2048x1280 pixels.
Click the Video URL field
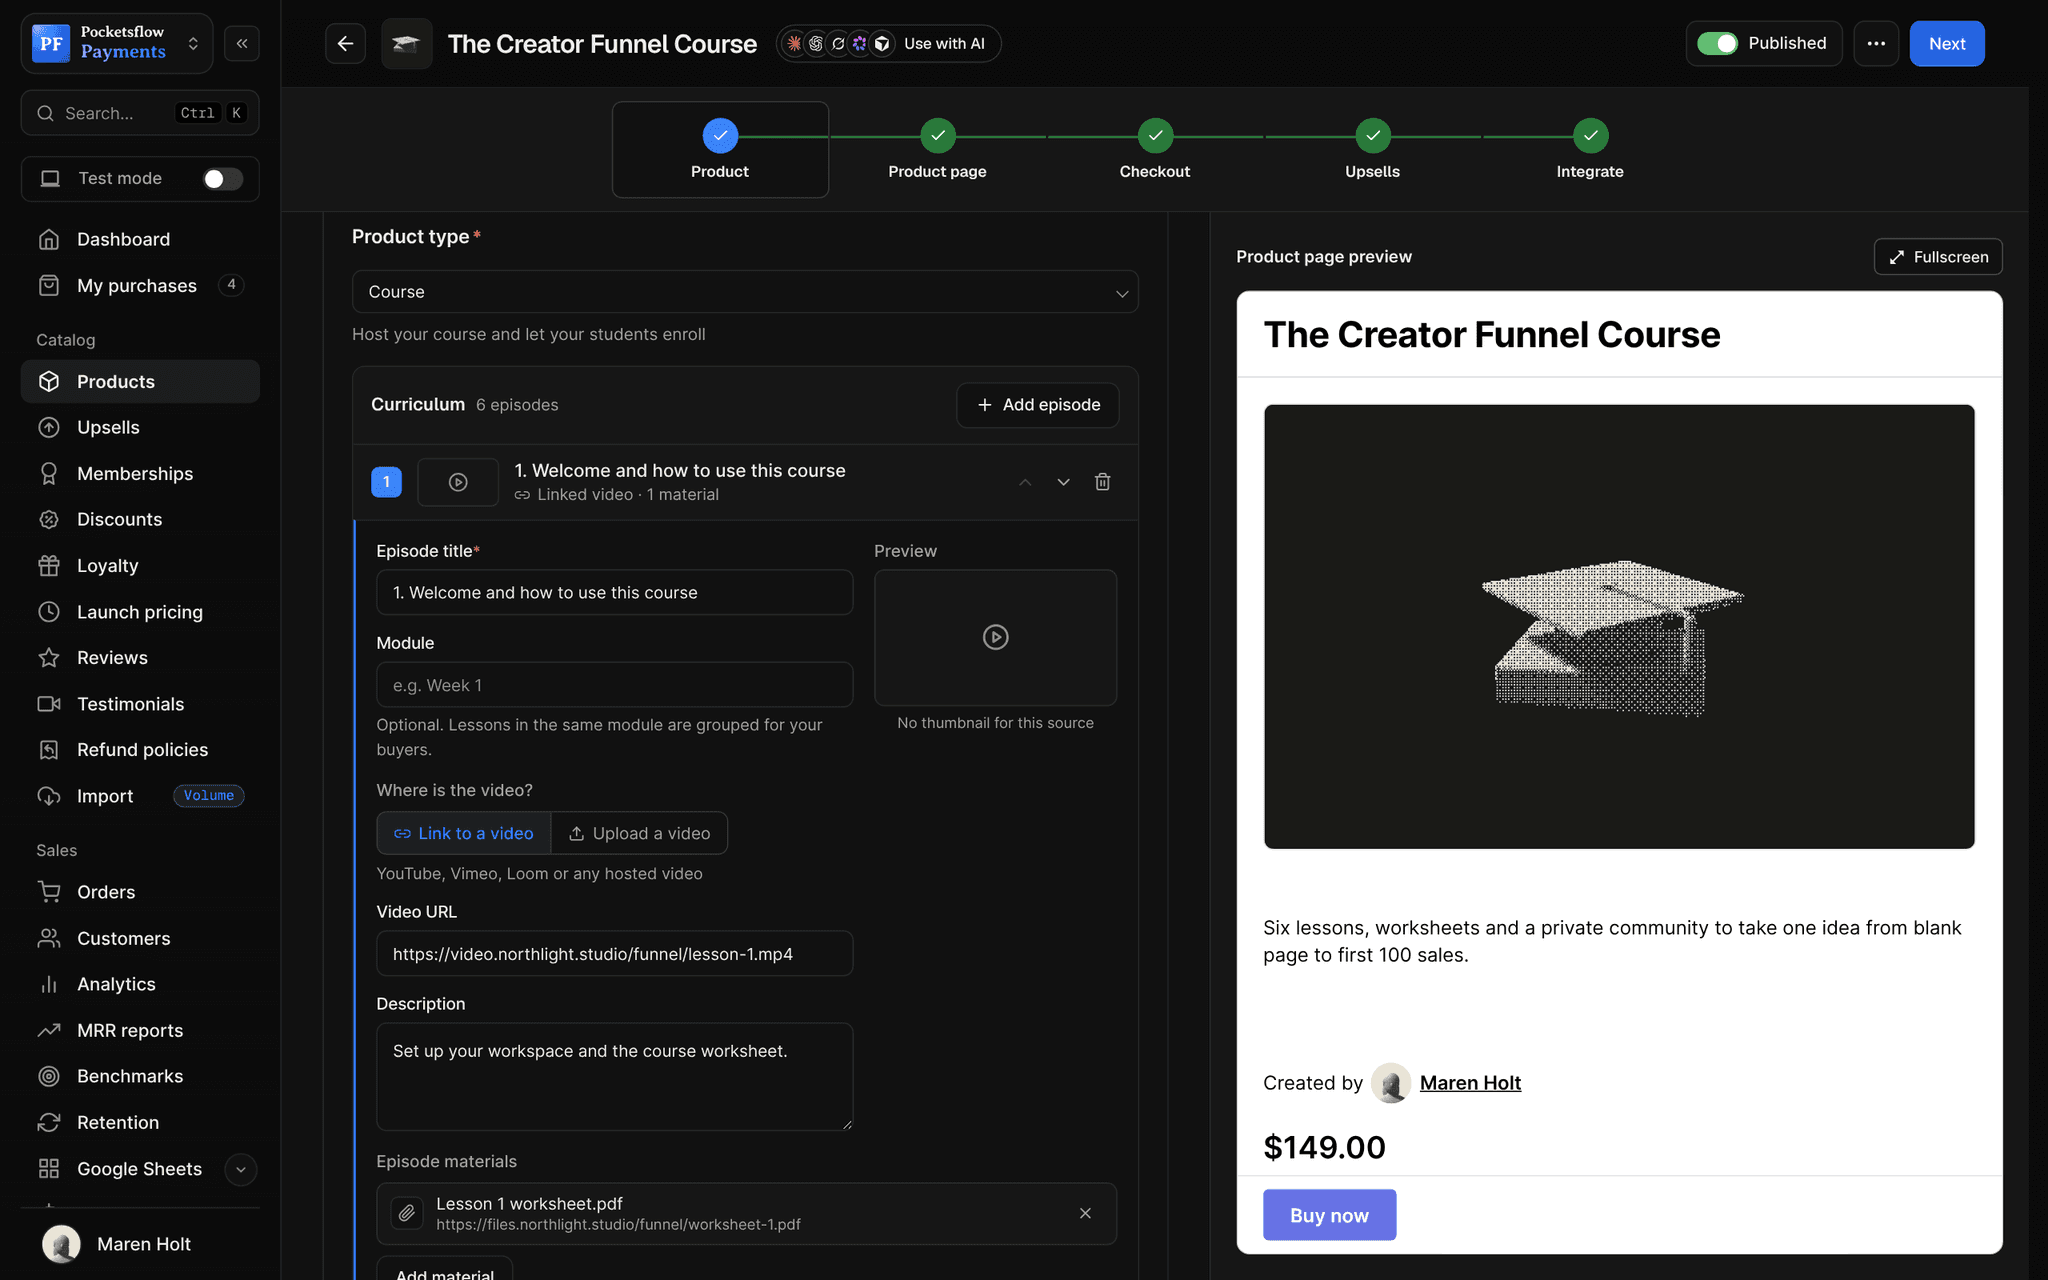[614, 954]
